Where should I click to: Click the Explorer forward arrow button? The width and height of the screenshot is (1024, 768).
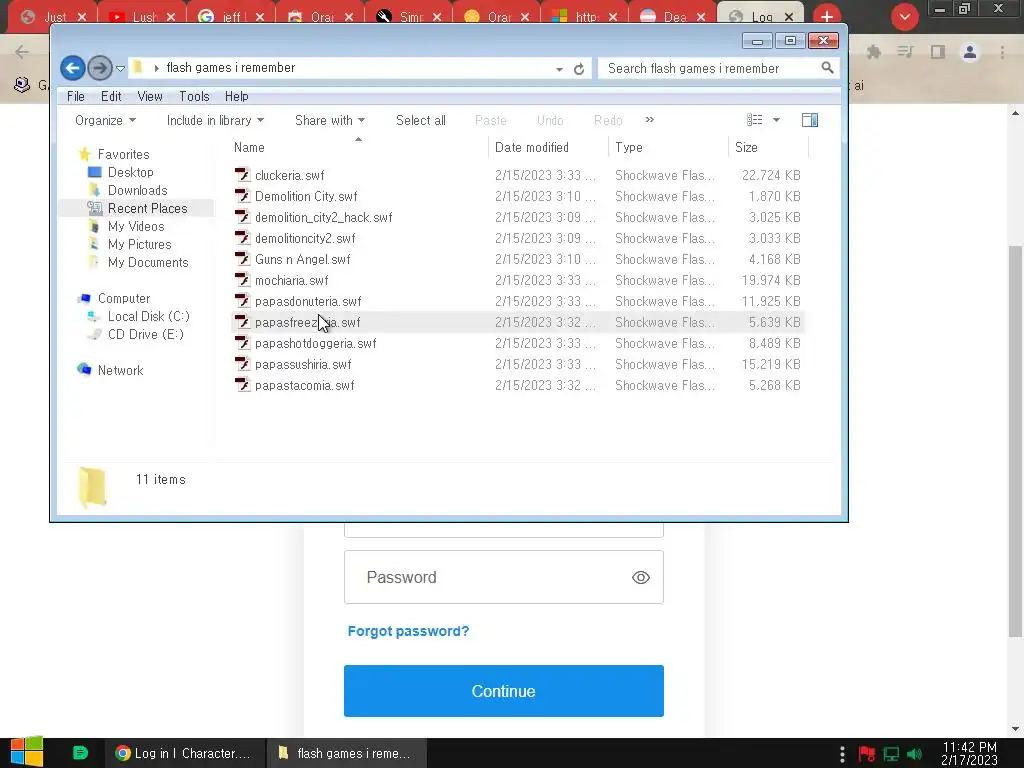[99, 68]
